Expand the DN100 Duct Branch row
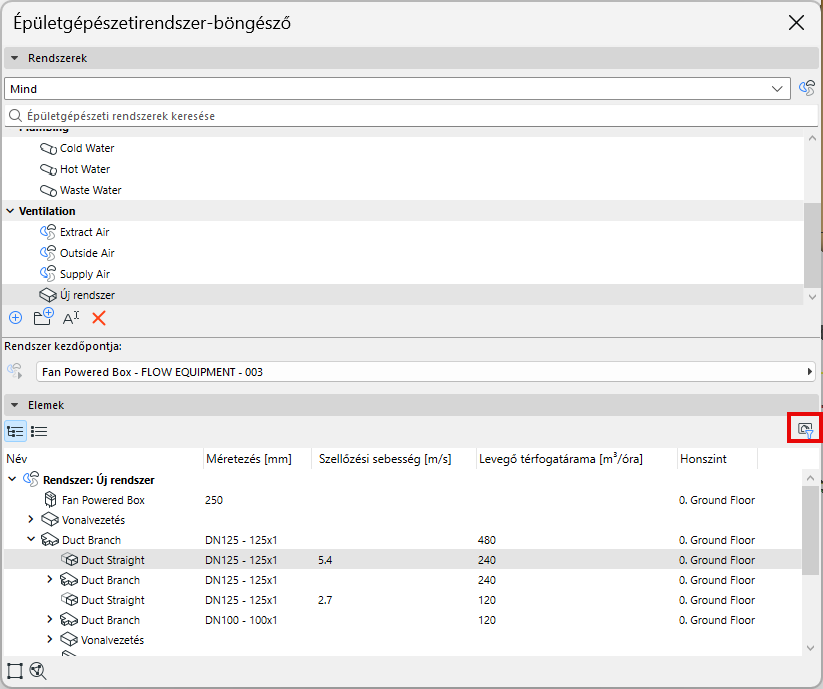Viewport: 823px width, 689px height. (x=50, y=620)
